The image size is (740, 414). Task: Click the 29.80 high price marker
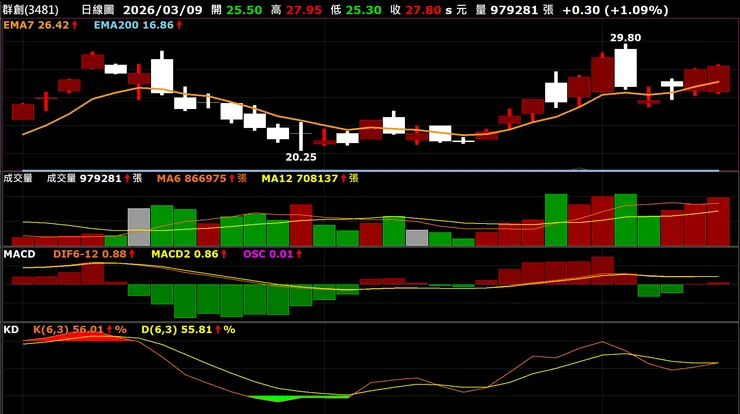coord(625,38)
